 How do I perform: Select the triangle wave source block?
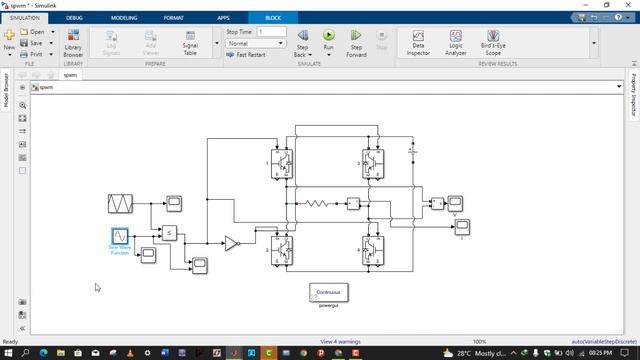(x=120, y=204)
